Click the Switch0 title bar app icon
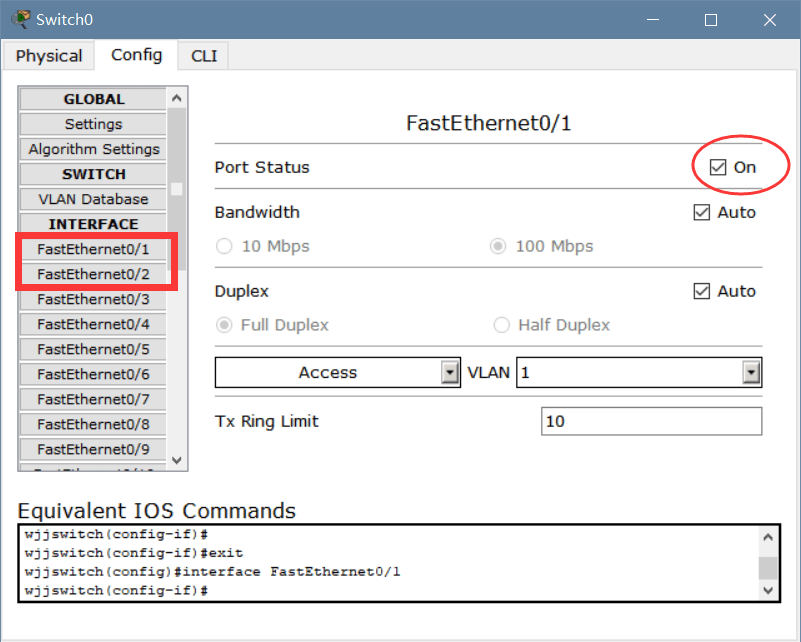 20,19
